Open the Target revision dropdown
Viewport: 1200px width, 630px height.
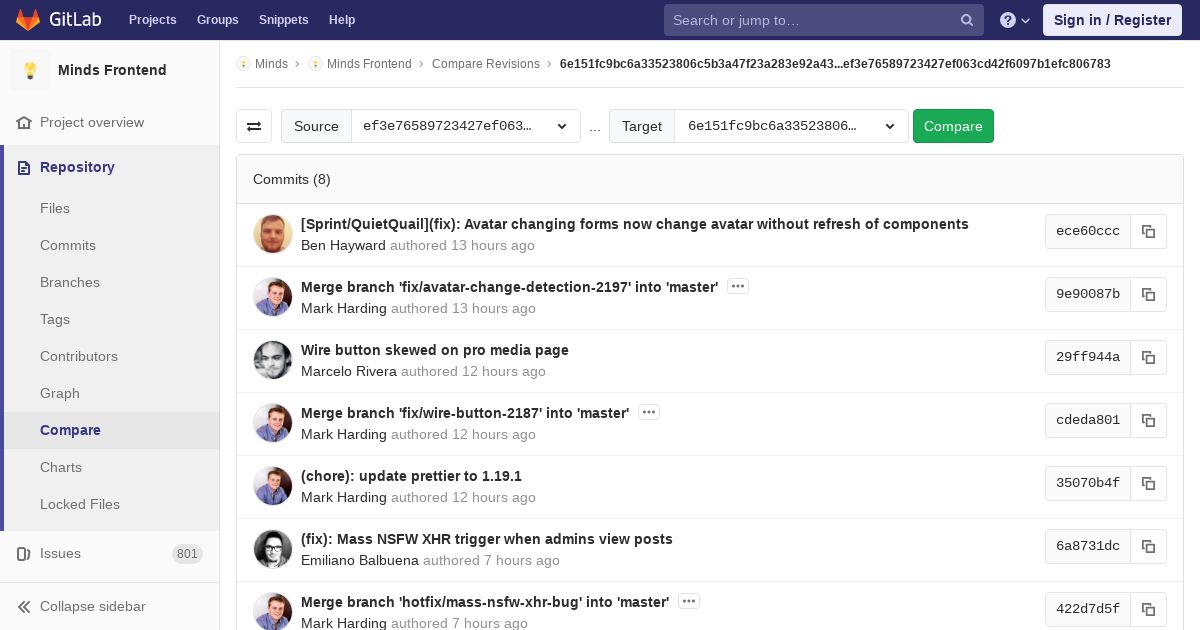point(791,126)
